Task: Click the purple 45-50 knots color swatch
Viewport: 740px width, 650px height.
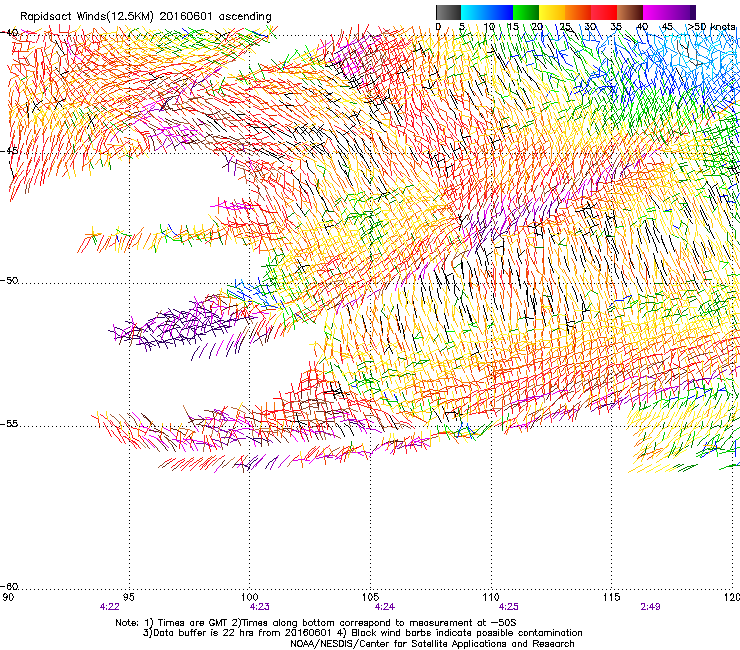Action: point(680,12)
